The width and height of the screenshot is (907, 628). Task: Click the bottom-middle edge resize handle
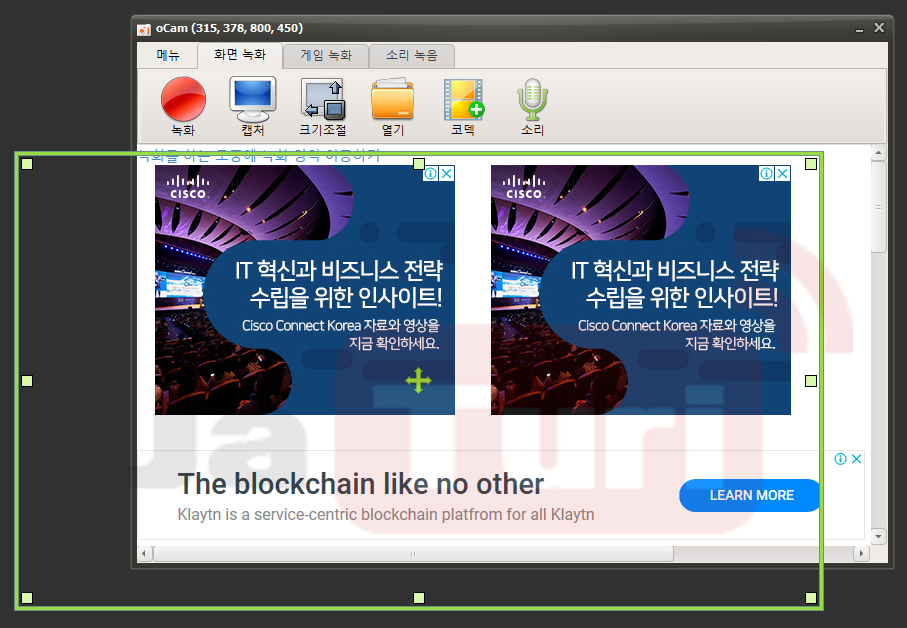(419, 598)
